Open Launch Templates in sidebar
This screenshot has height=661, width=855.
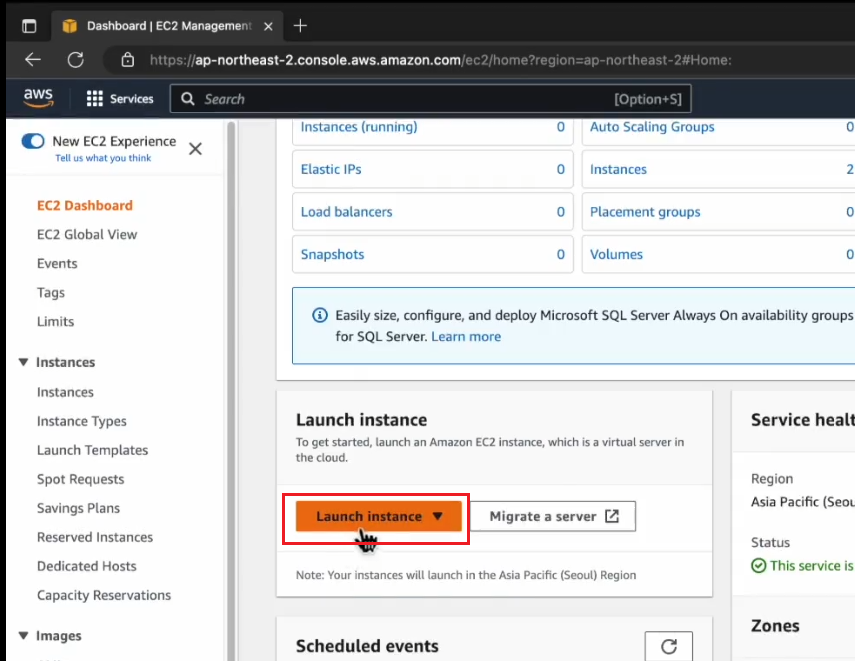pyautogui.click(x=93, y=450)
